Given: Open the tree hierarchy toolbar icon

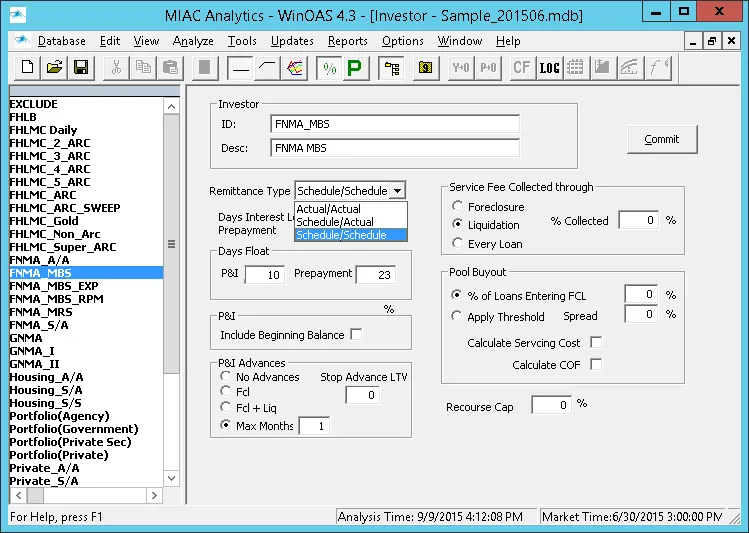Looking at the screenshot, I should coord(391,68).
